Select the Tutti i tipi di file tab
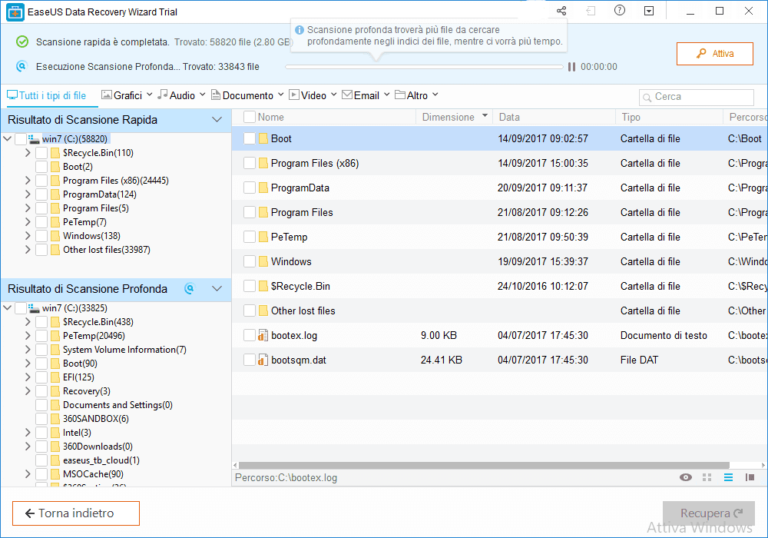The image size is (768, 538). (x=47, y=96)
